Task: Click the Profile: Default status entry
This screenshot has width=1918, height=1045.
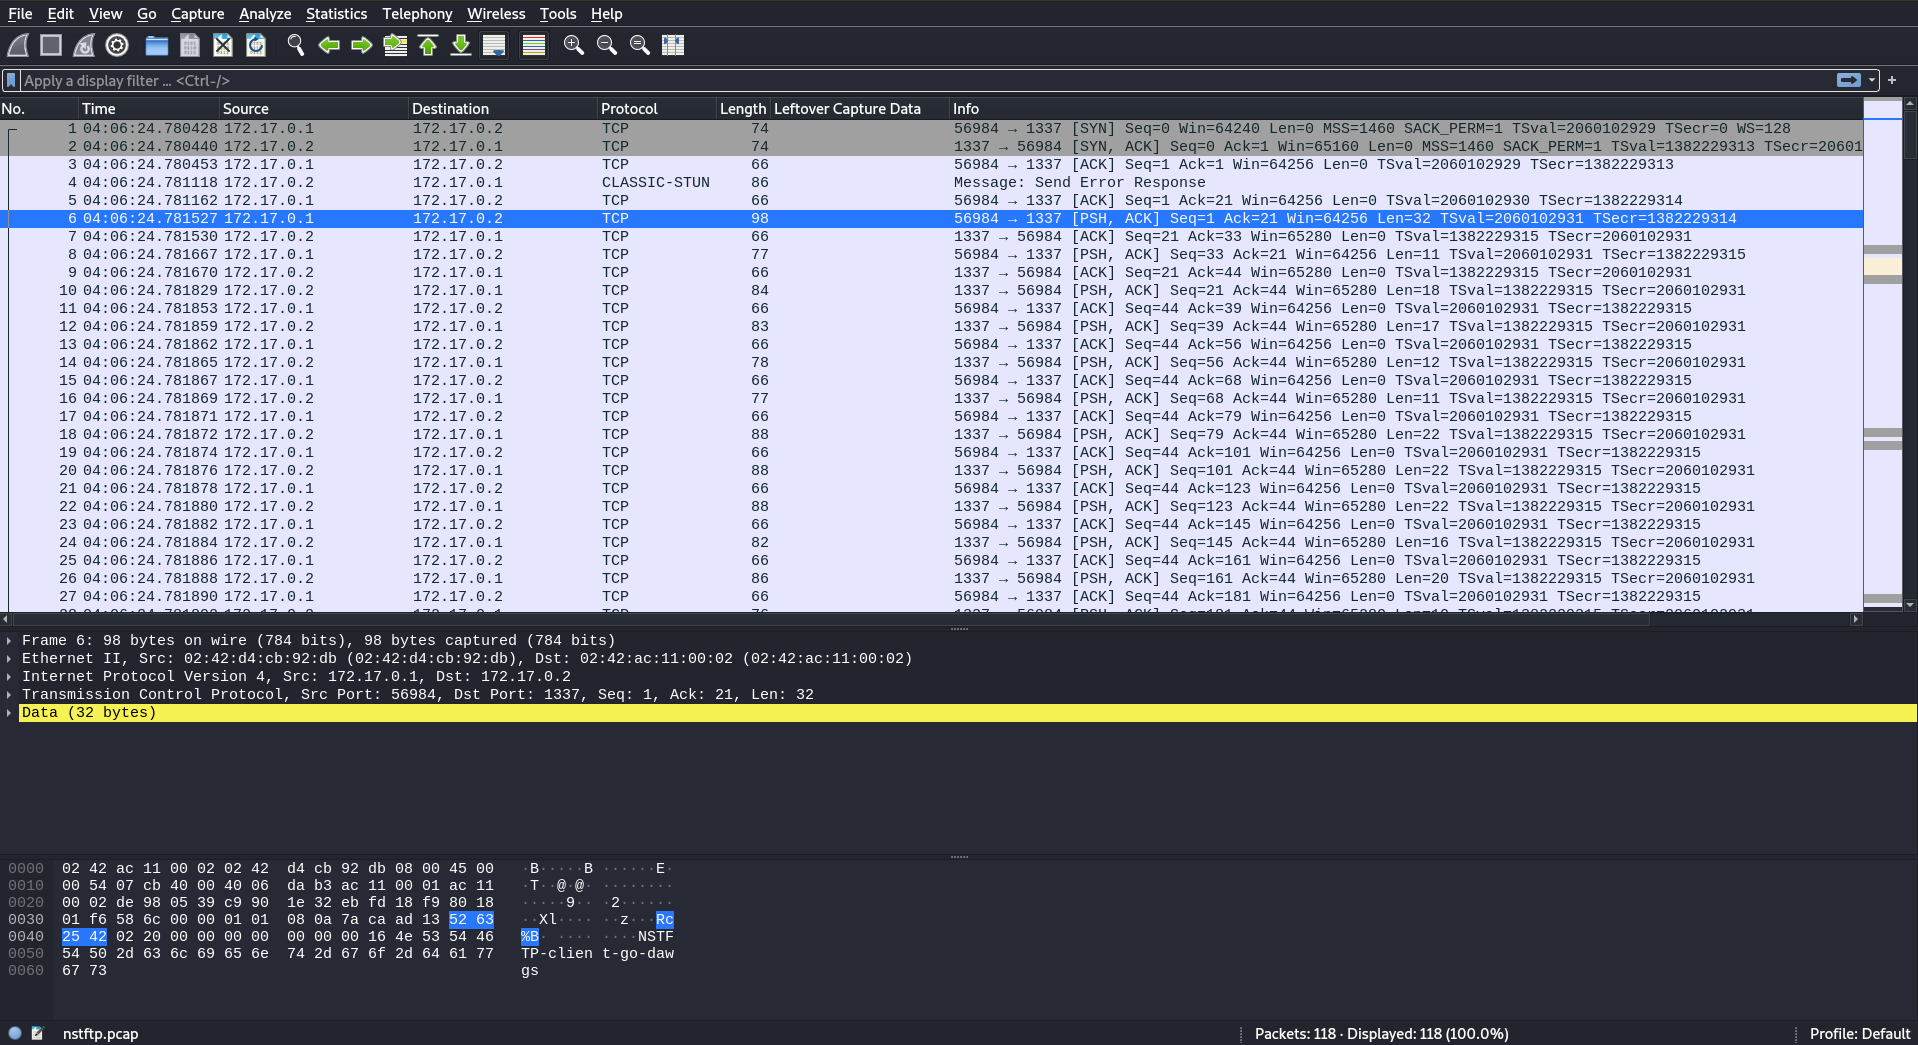Action: pyautogui.click(x=1859, y=1033)
